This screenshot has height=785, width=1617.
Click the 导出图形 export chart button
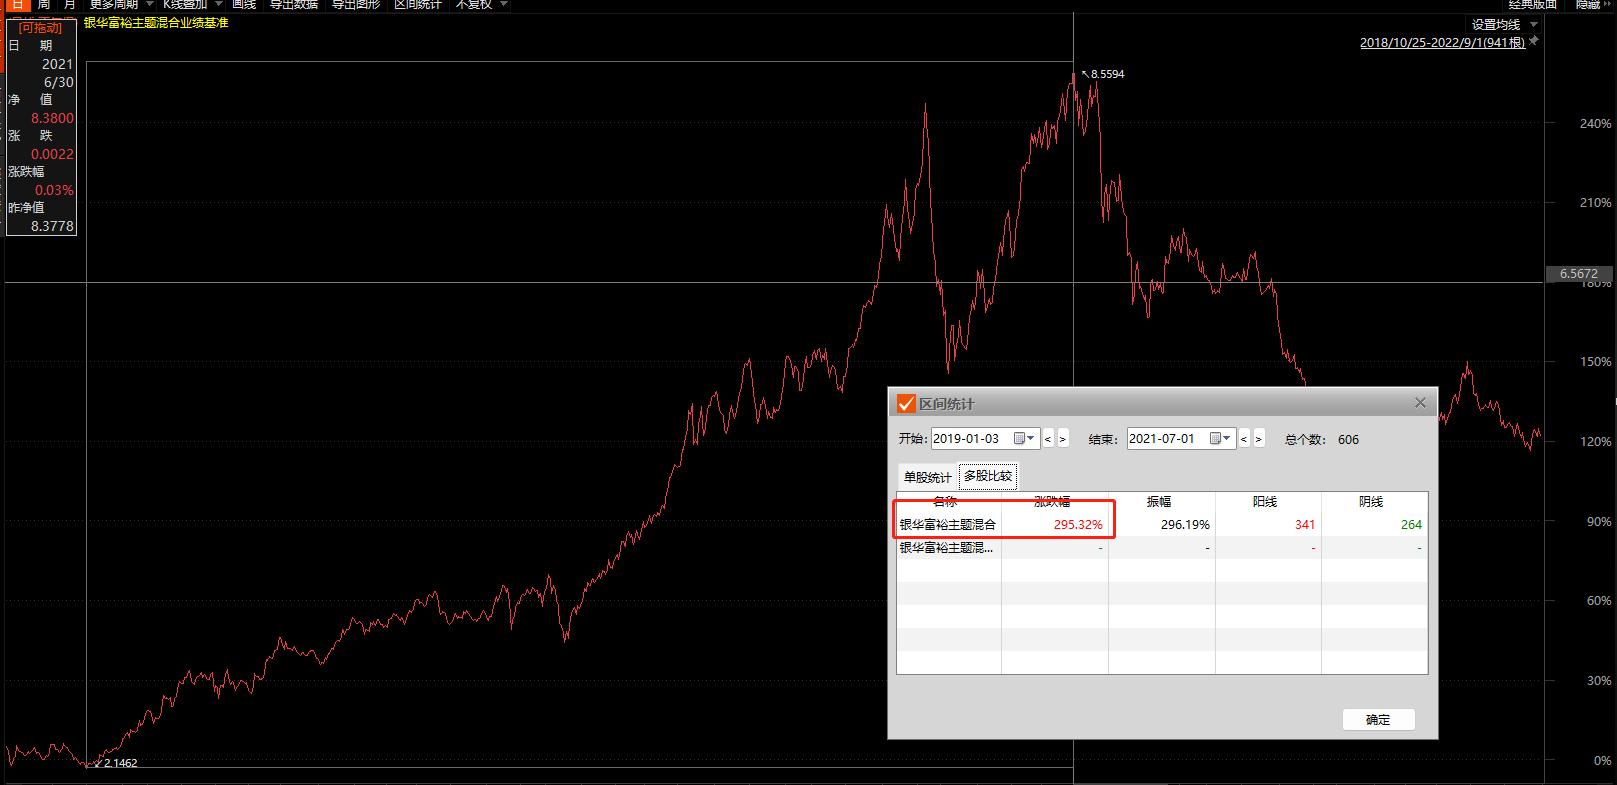[356, 5]
